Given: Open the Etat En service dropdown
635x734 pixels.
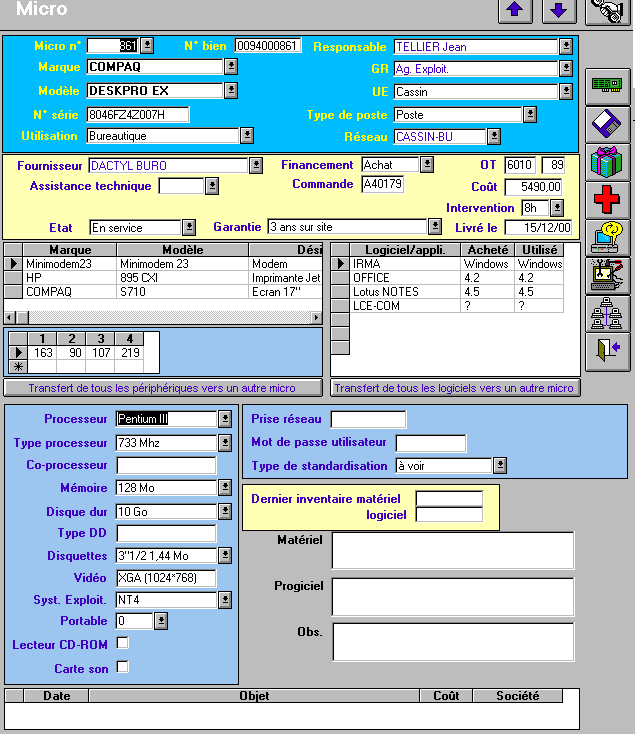Looking at the screenshot, I should pos(189,228).
